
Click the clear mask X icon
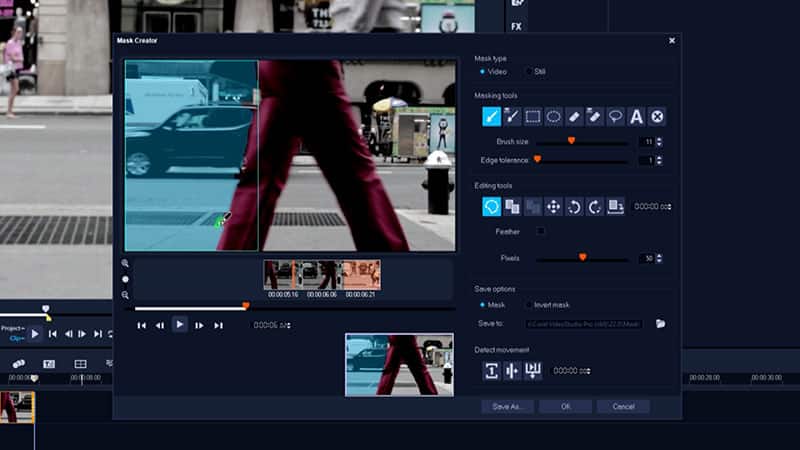pos(657,117)
